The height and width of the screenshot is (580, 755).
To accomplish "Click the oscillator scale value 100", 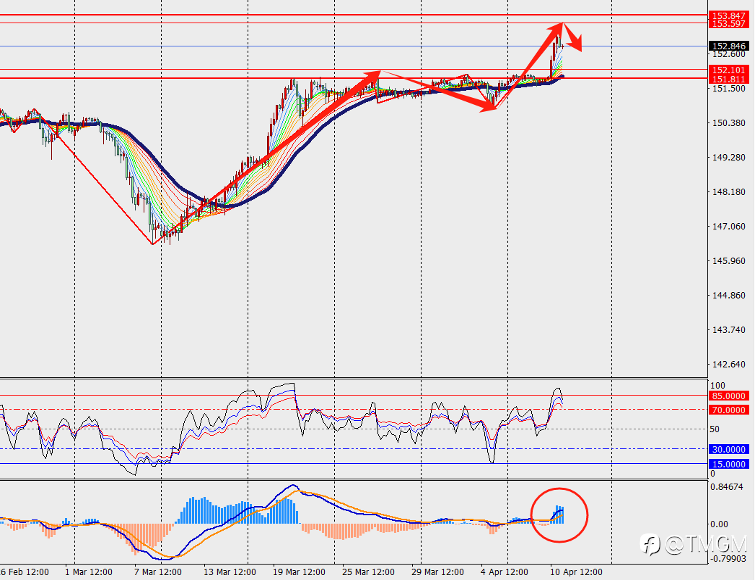I will pyautogui.click(x=717, y=386).
